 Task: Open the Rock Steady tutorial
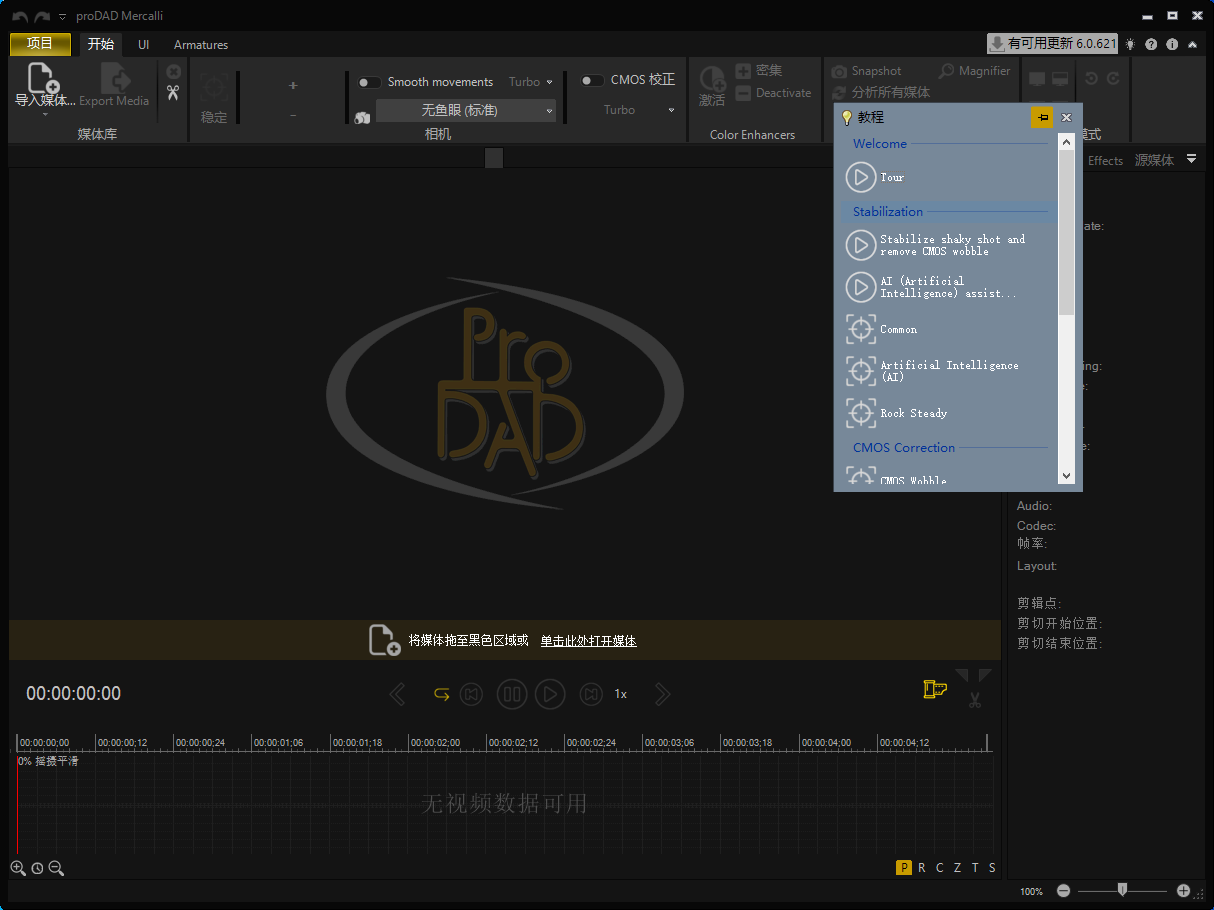pos(861,413)
